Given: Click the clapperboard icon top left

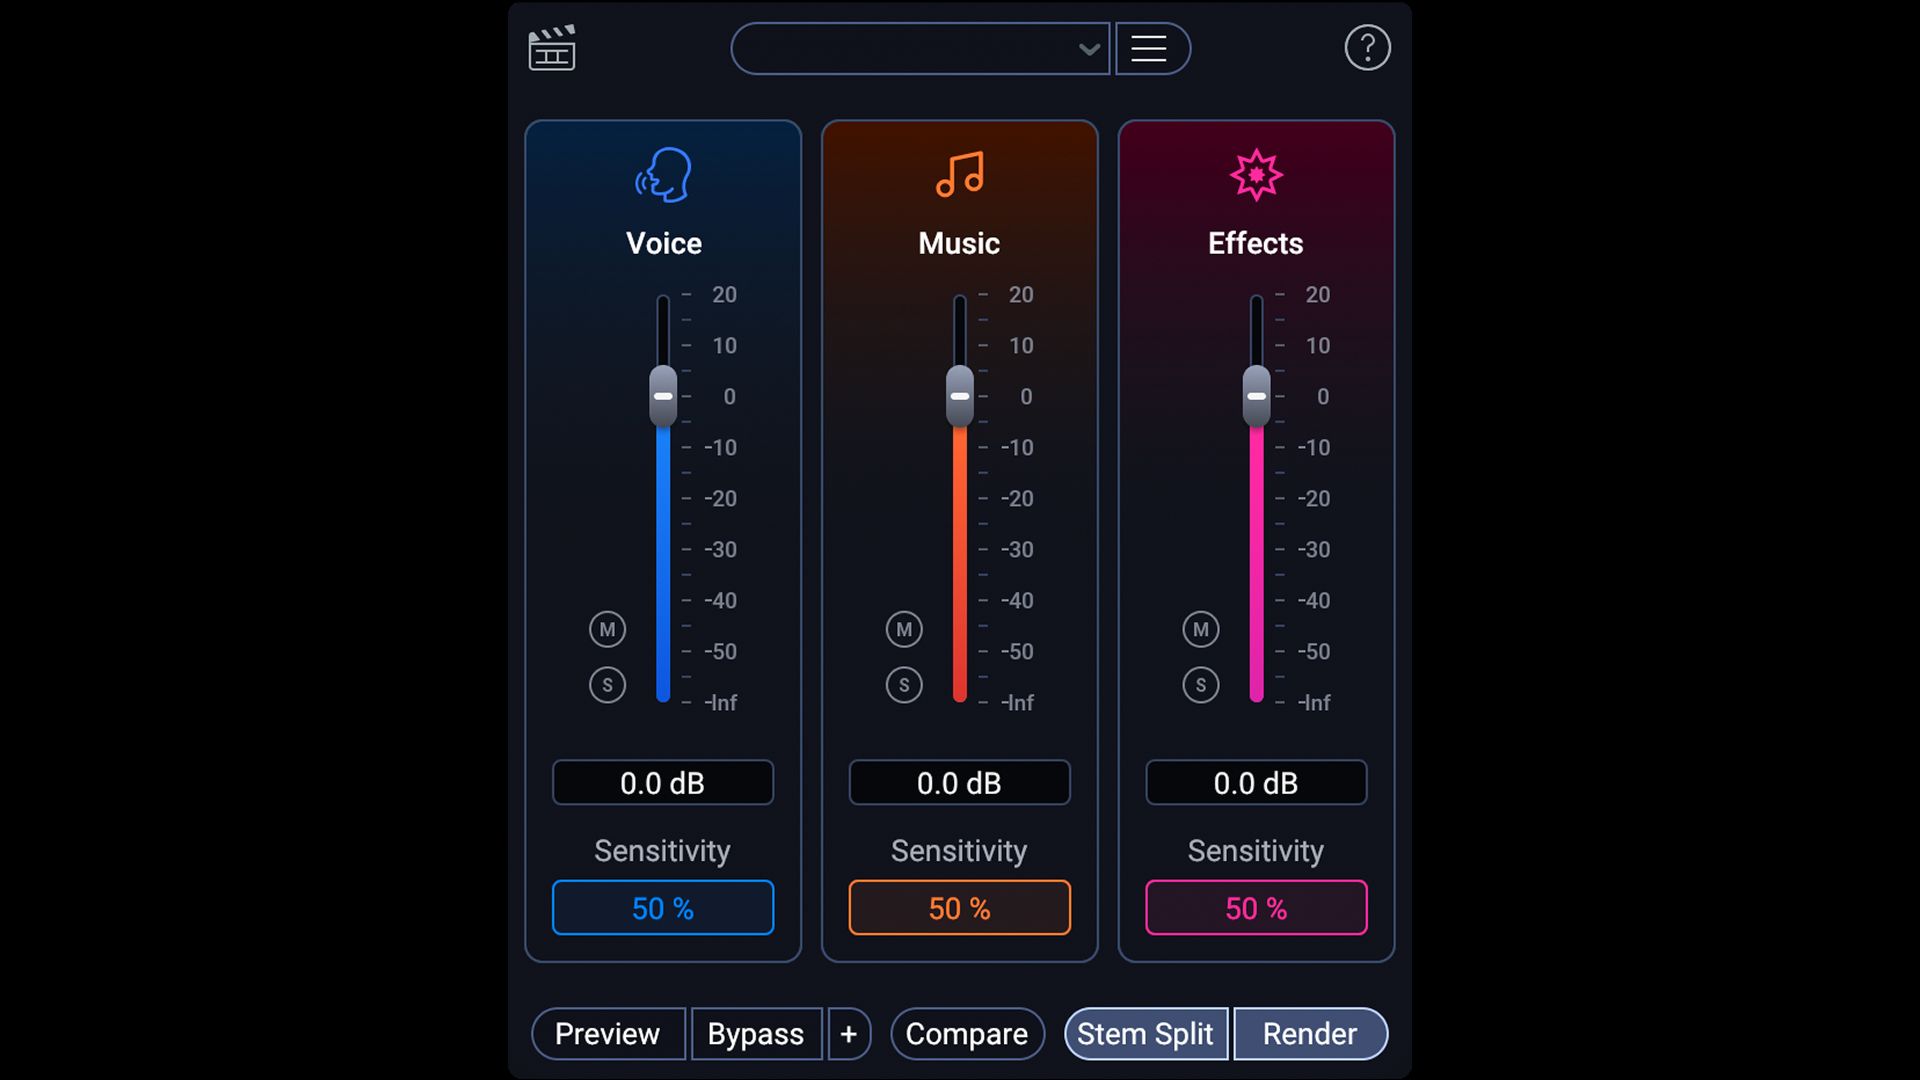Looking at the screenshot, I should tap(552, 48).
